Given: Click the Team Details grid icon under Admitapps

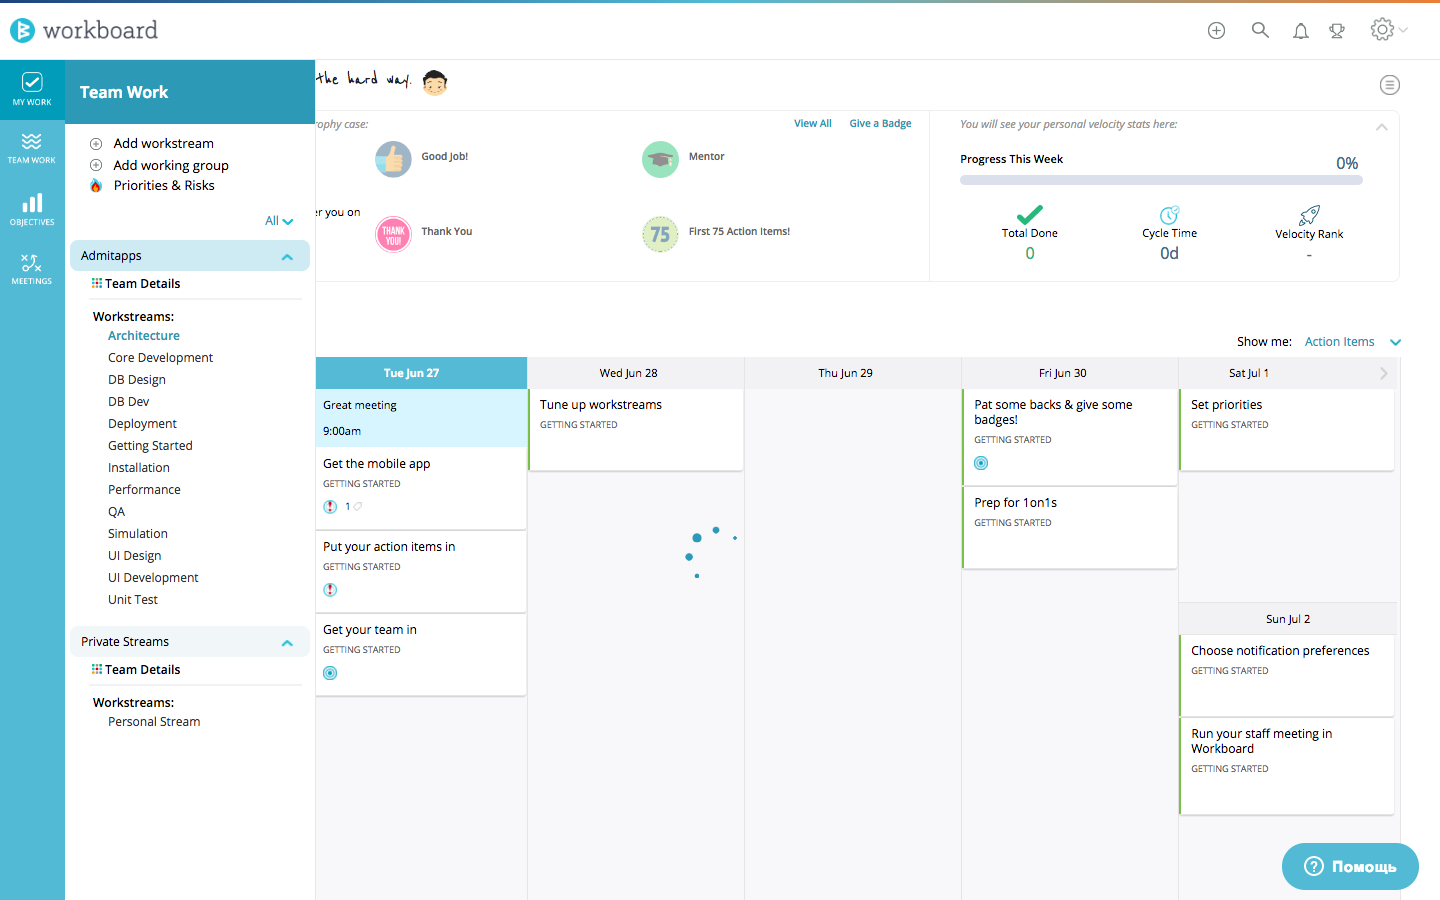Looking at the screenshot, I should (97, 283).
